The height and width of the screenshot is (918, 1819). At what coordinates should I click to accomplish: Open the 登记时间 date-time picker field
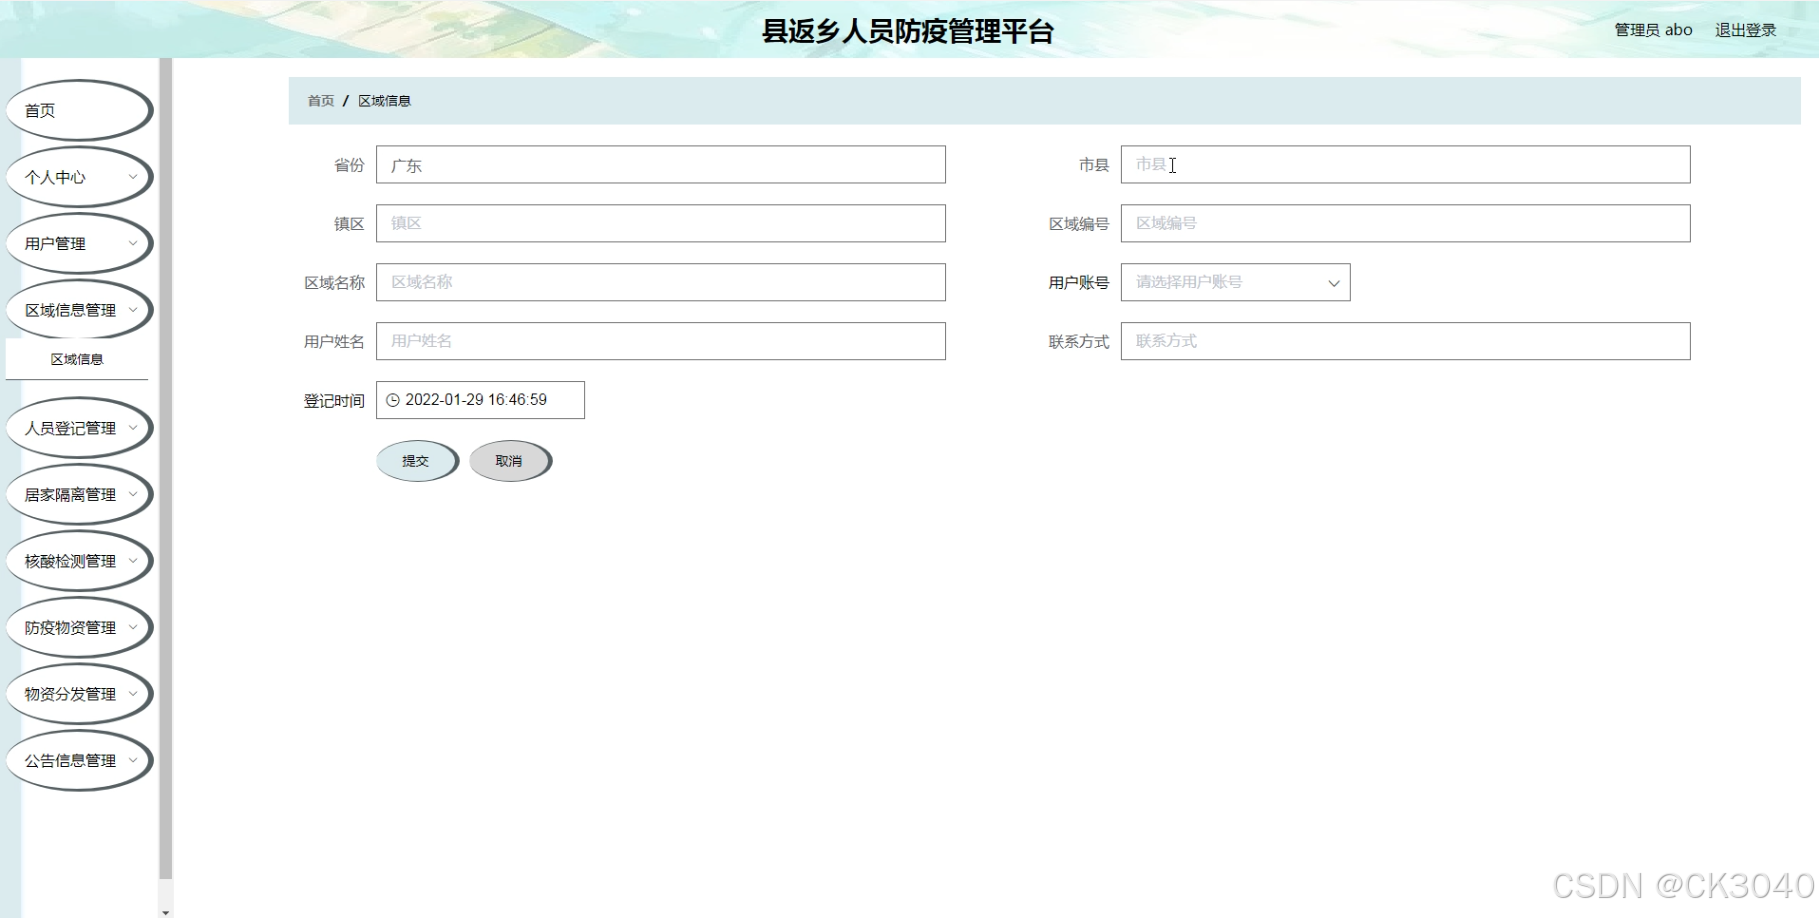pyautogui.click(x=480, y=400)
